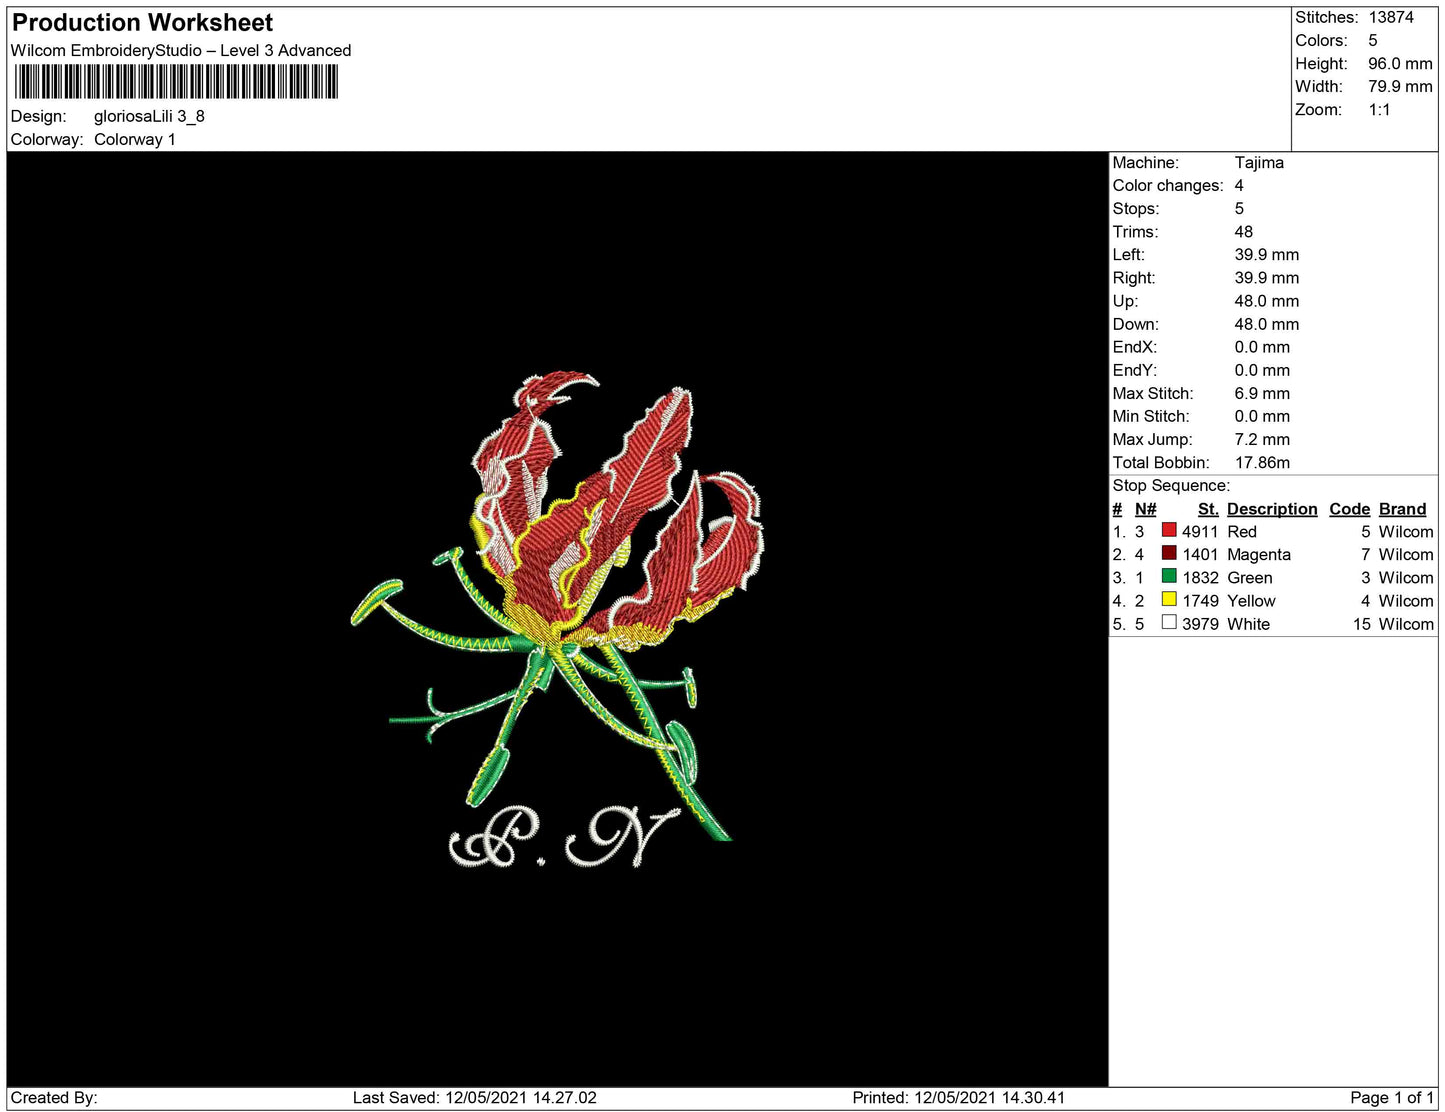Click the 'Colorway 1' value
1445x1112 pixels.
(x=135, y=139)
